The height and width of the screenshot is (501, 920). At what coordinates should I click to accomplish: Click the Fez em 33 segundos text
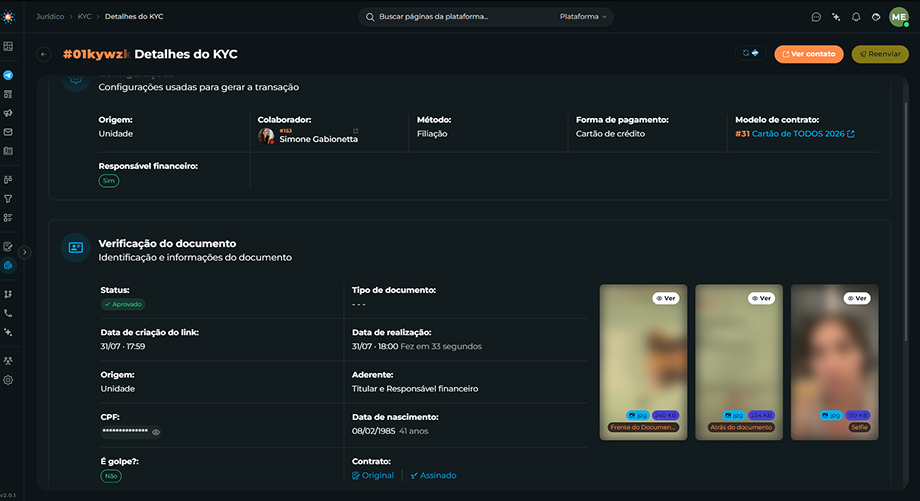pyautogui.click(x=441, y=346)
